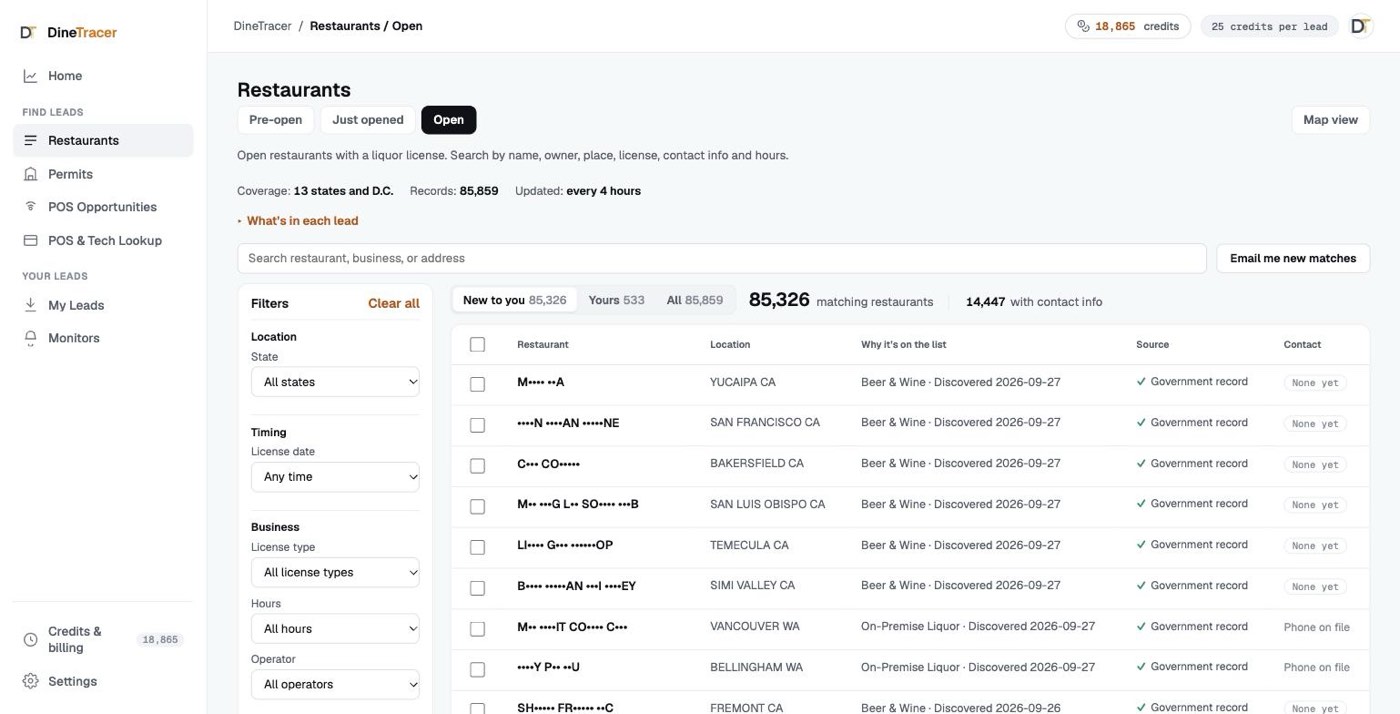Screen dimensions: 1400x714
Task: Check the box for the TEMECULA CA row
Action: pos(477,547)
